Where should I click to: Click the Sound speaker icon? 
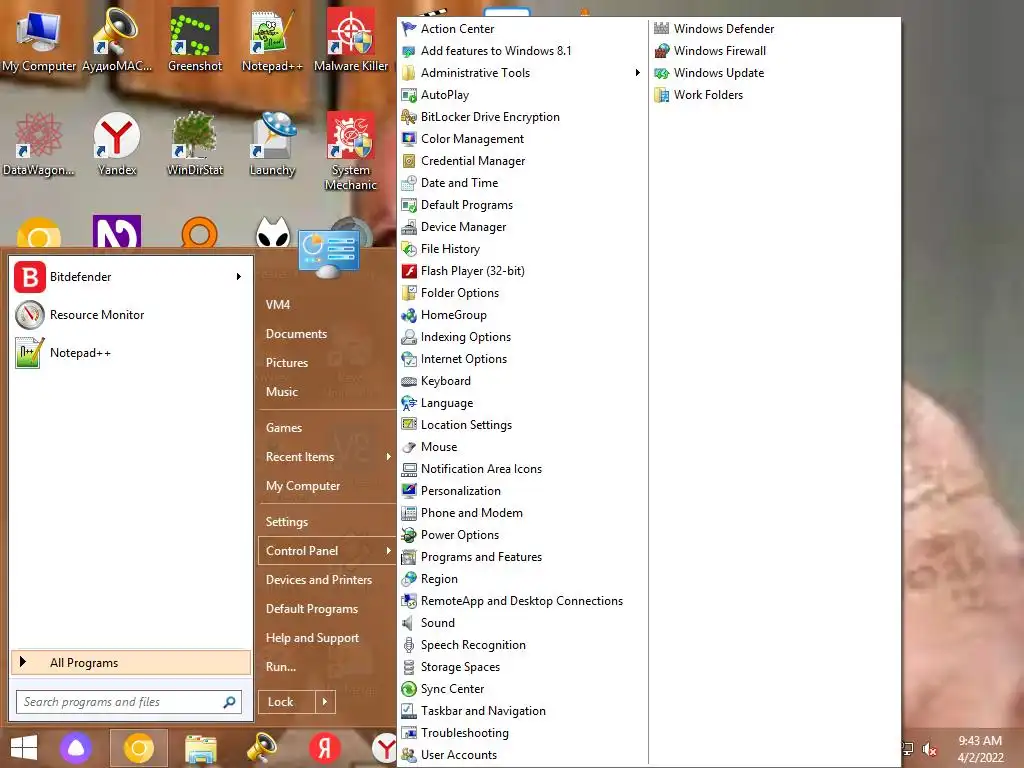pos(409,623)
